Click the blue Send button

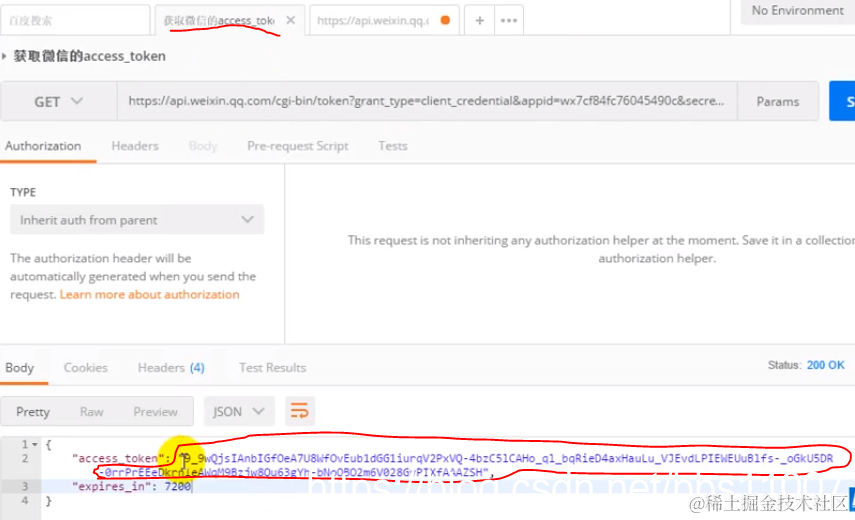pos(842,101)
